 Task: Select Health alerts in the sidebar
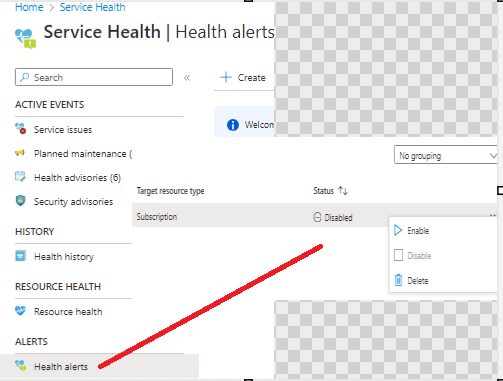[x=99, y=366]
